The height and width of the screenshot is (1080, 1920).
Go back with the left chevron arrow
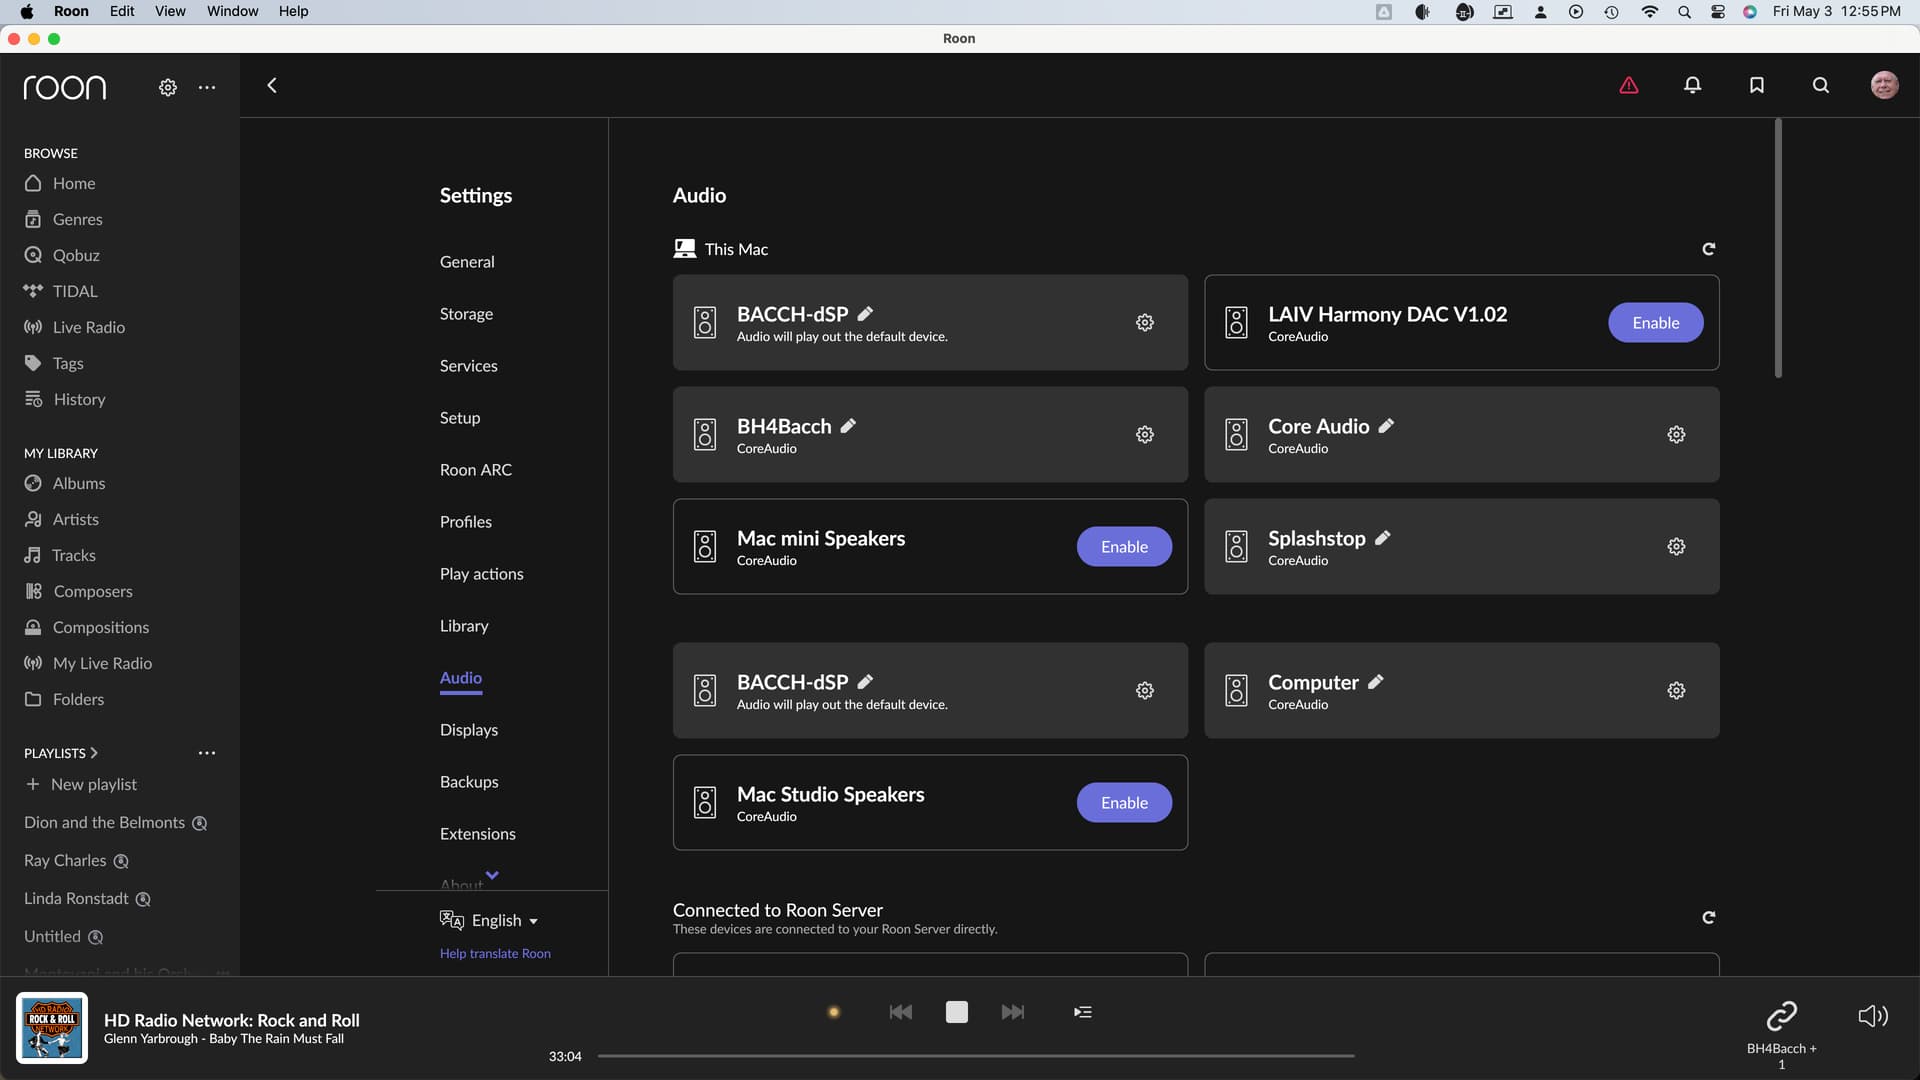[x=272, y=85]
